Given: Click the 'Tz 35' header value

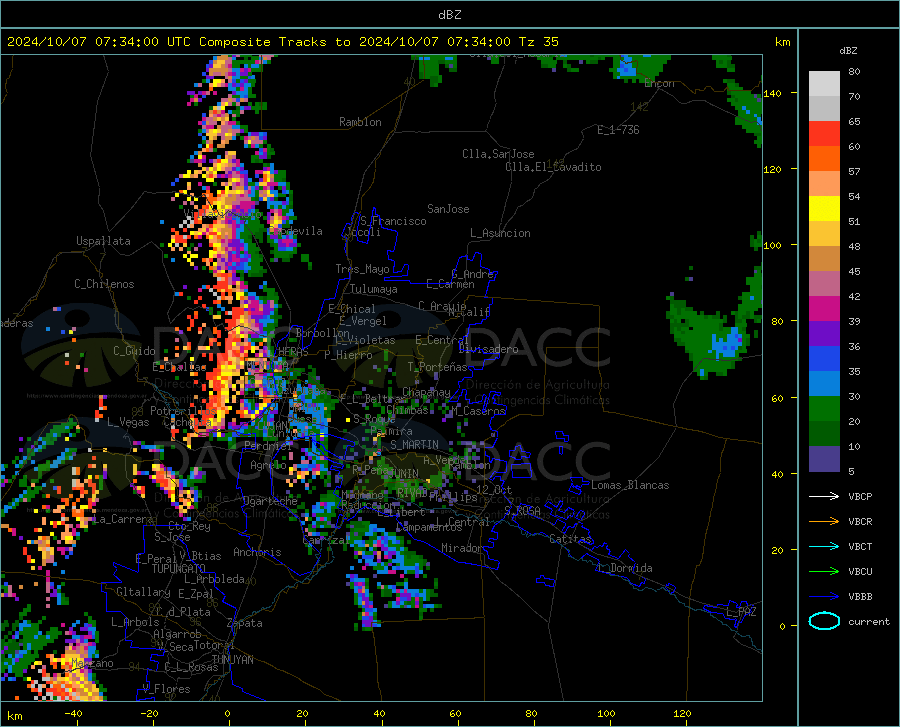Looking at the screenshot, I should (x=539, y=42).
